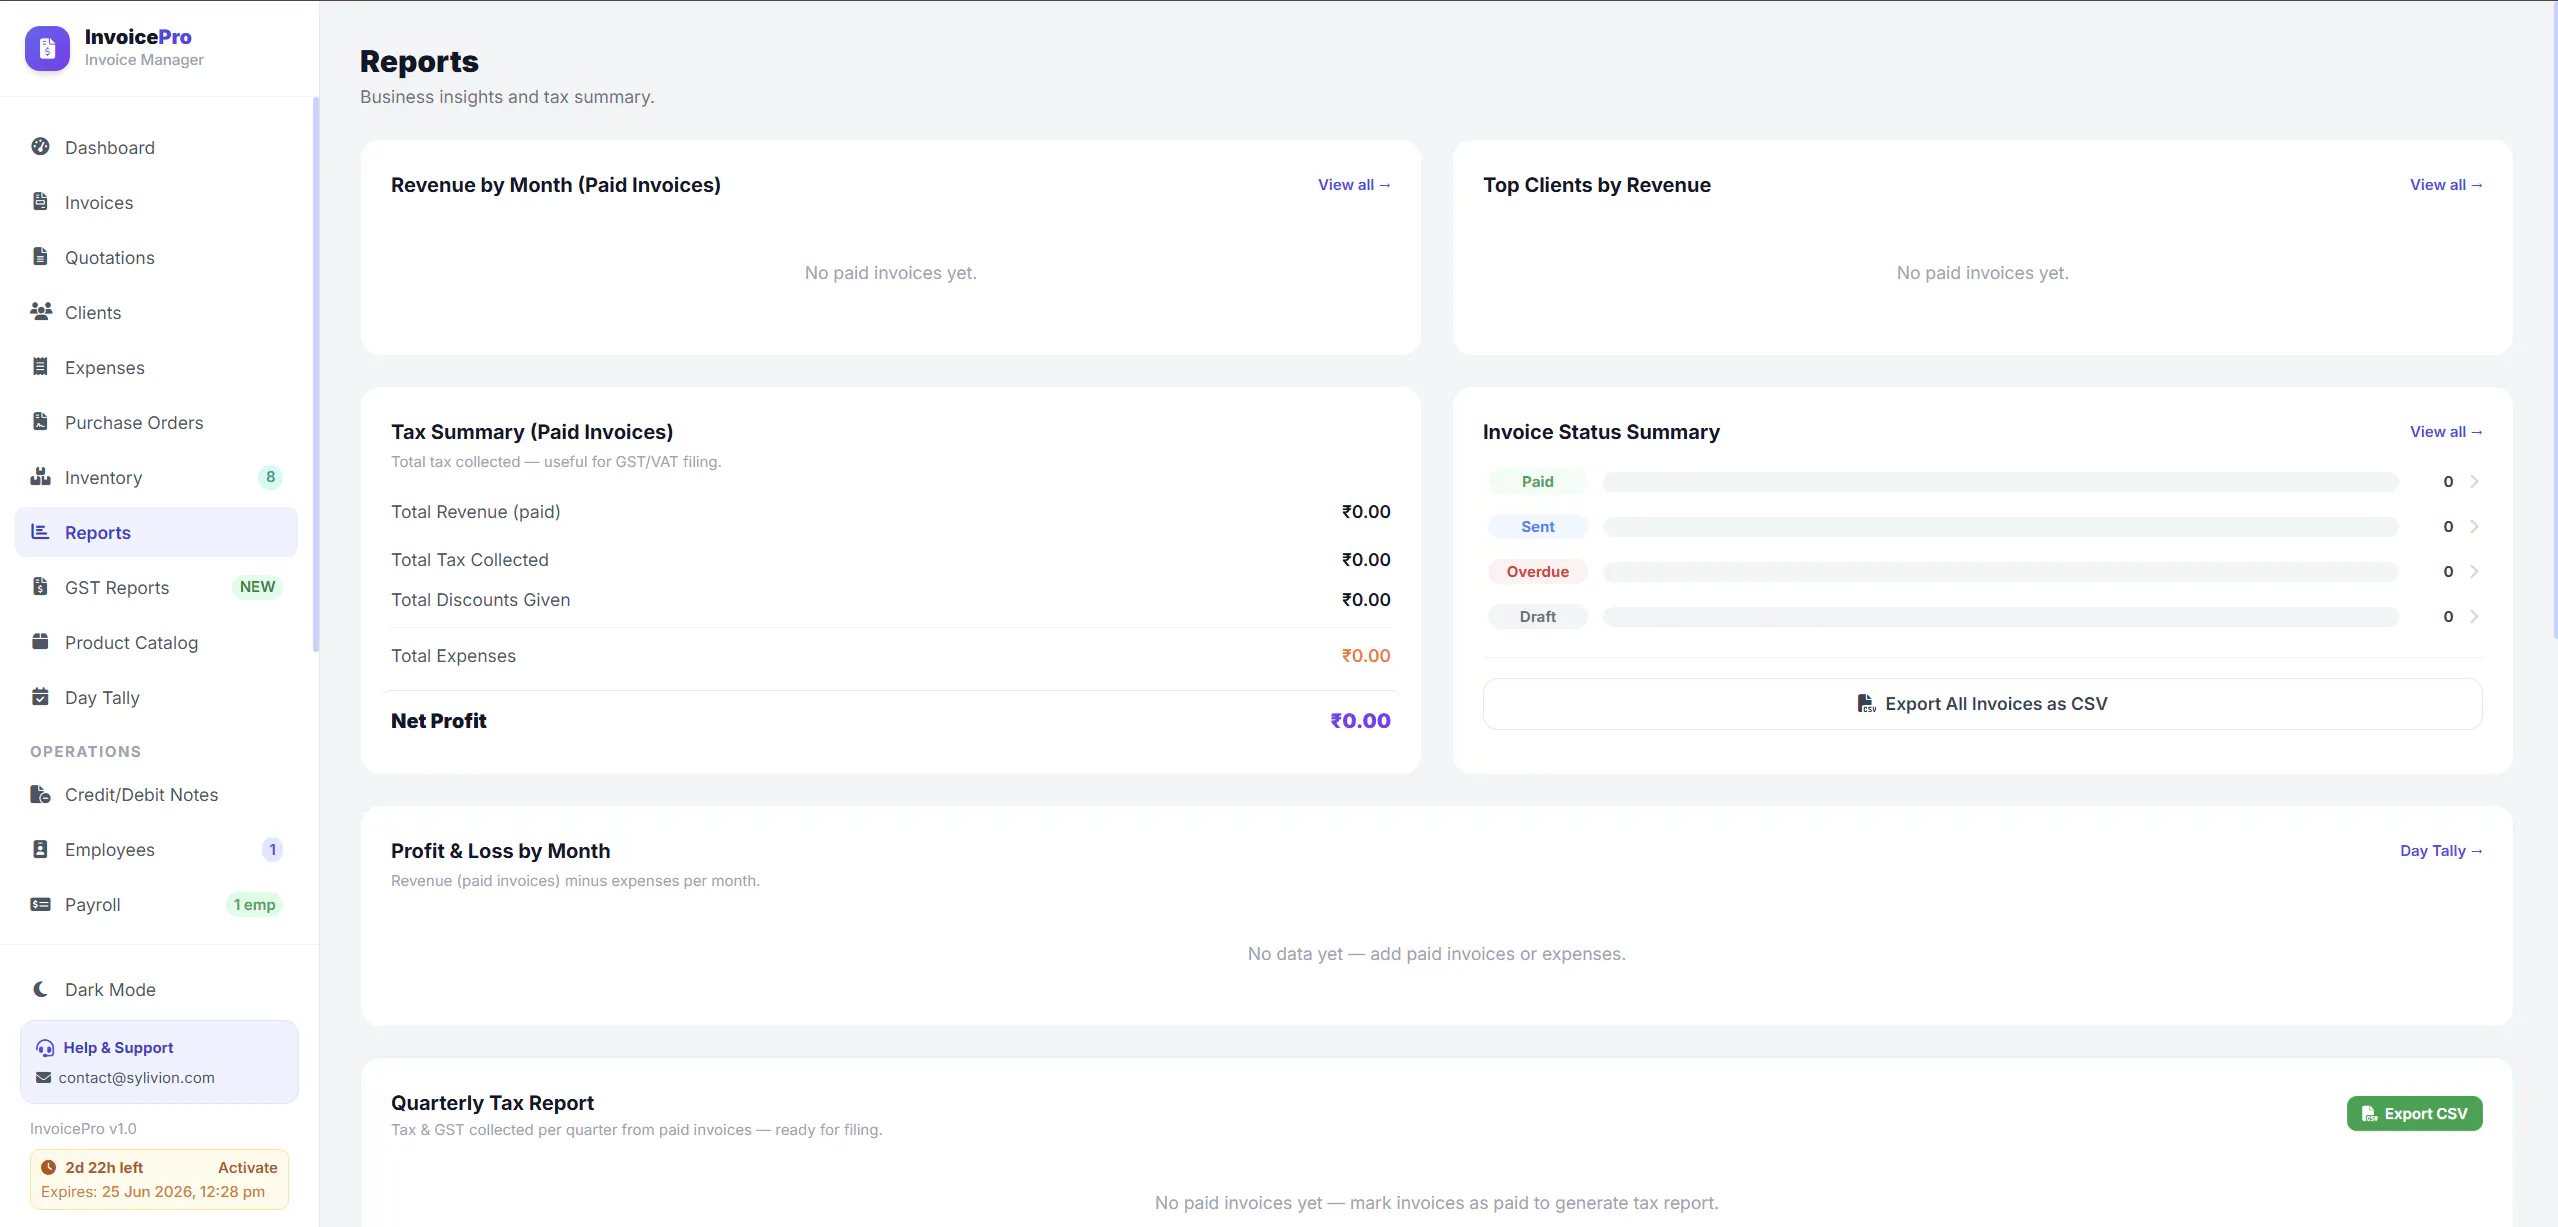Click the Total Expenses ₹0.00 amount
The image size is (2558, 1227).
tap(1366, 656)
